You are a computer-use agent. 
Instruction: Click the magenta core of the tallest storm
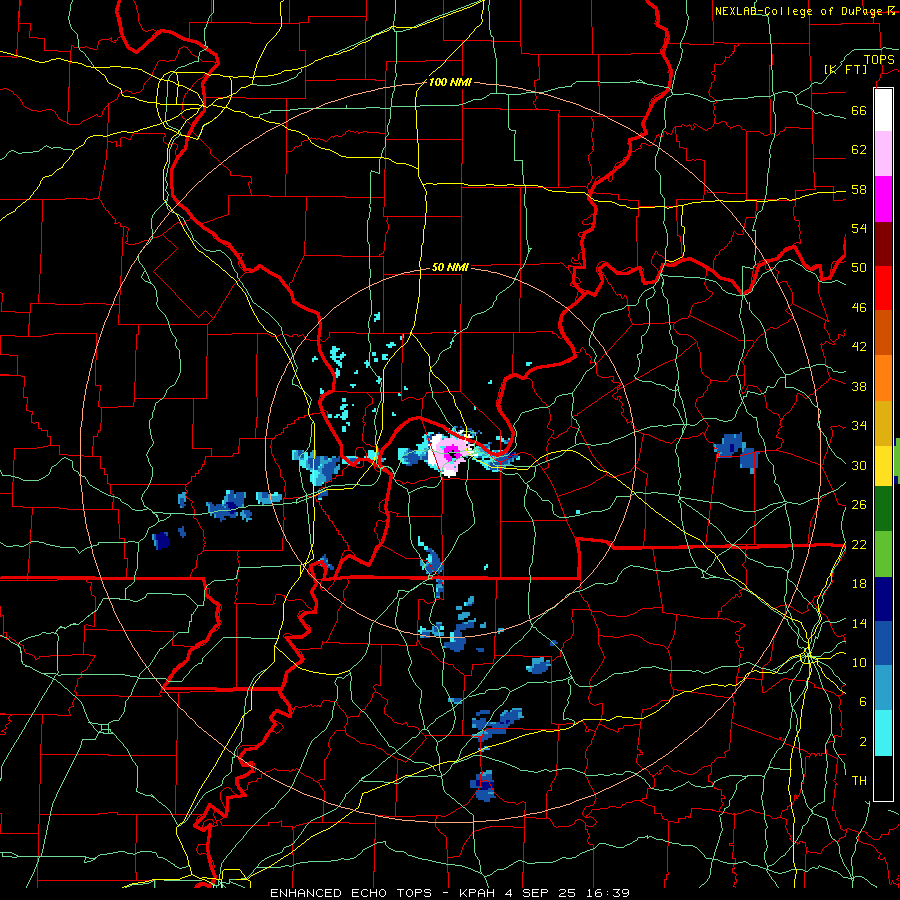pos(452,451)
